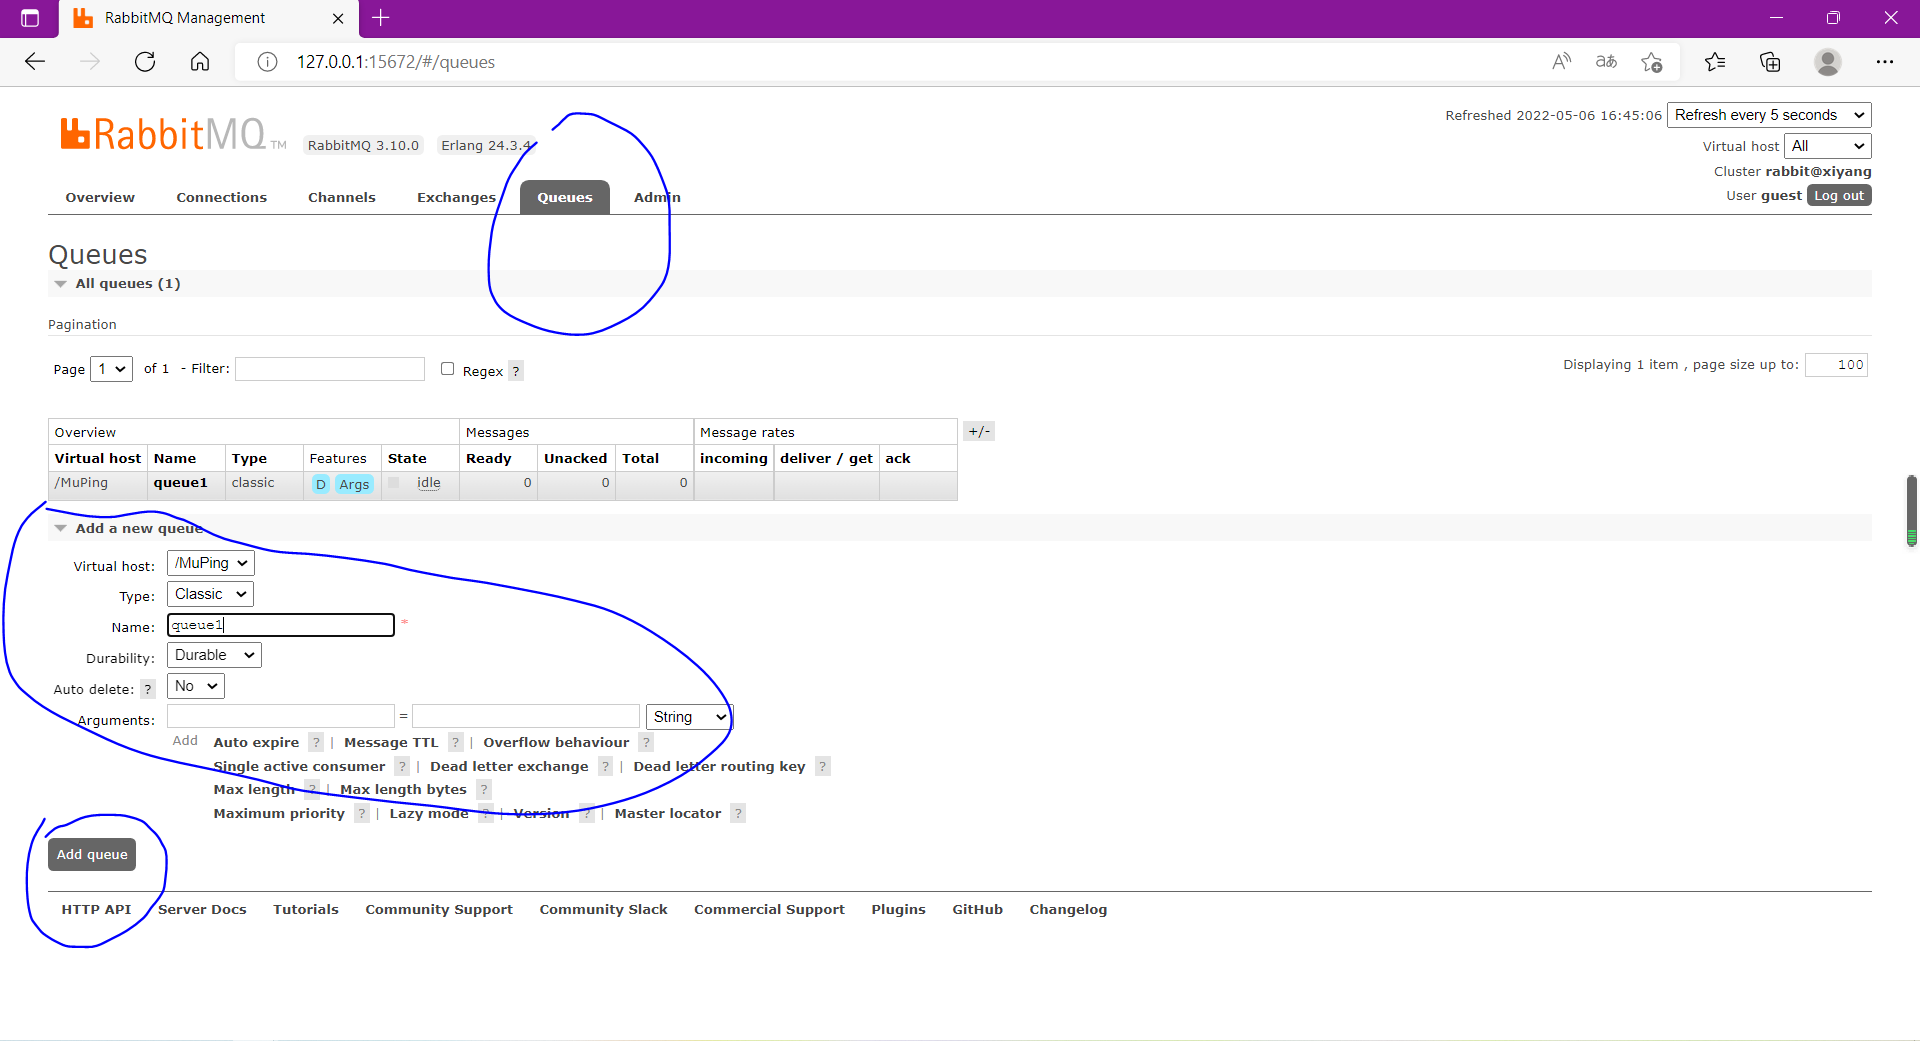The image size is (1920, 1041).
Task: Select the Queues tab
Action: pos(565,197)
